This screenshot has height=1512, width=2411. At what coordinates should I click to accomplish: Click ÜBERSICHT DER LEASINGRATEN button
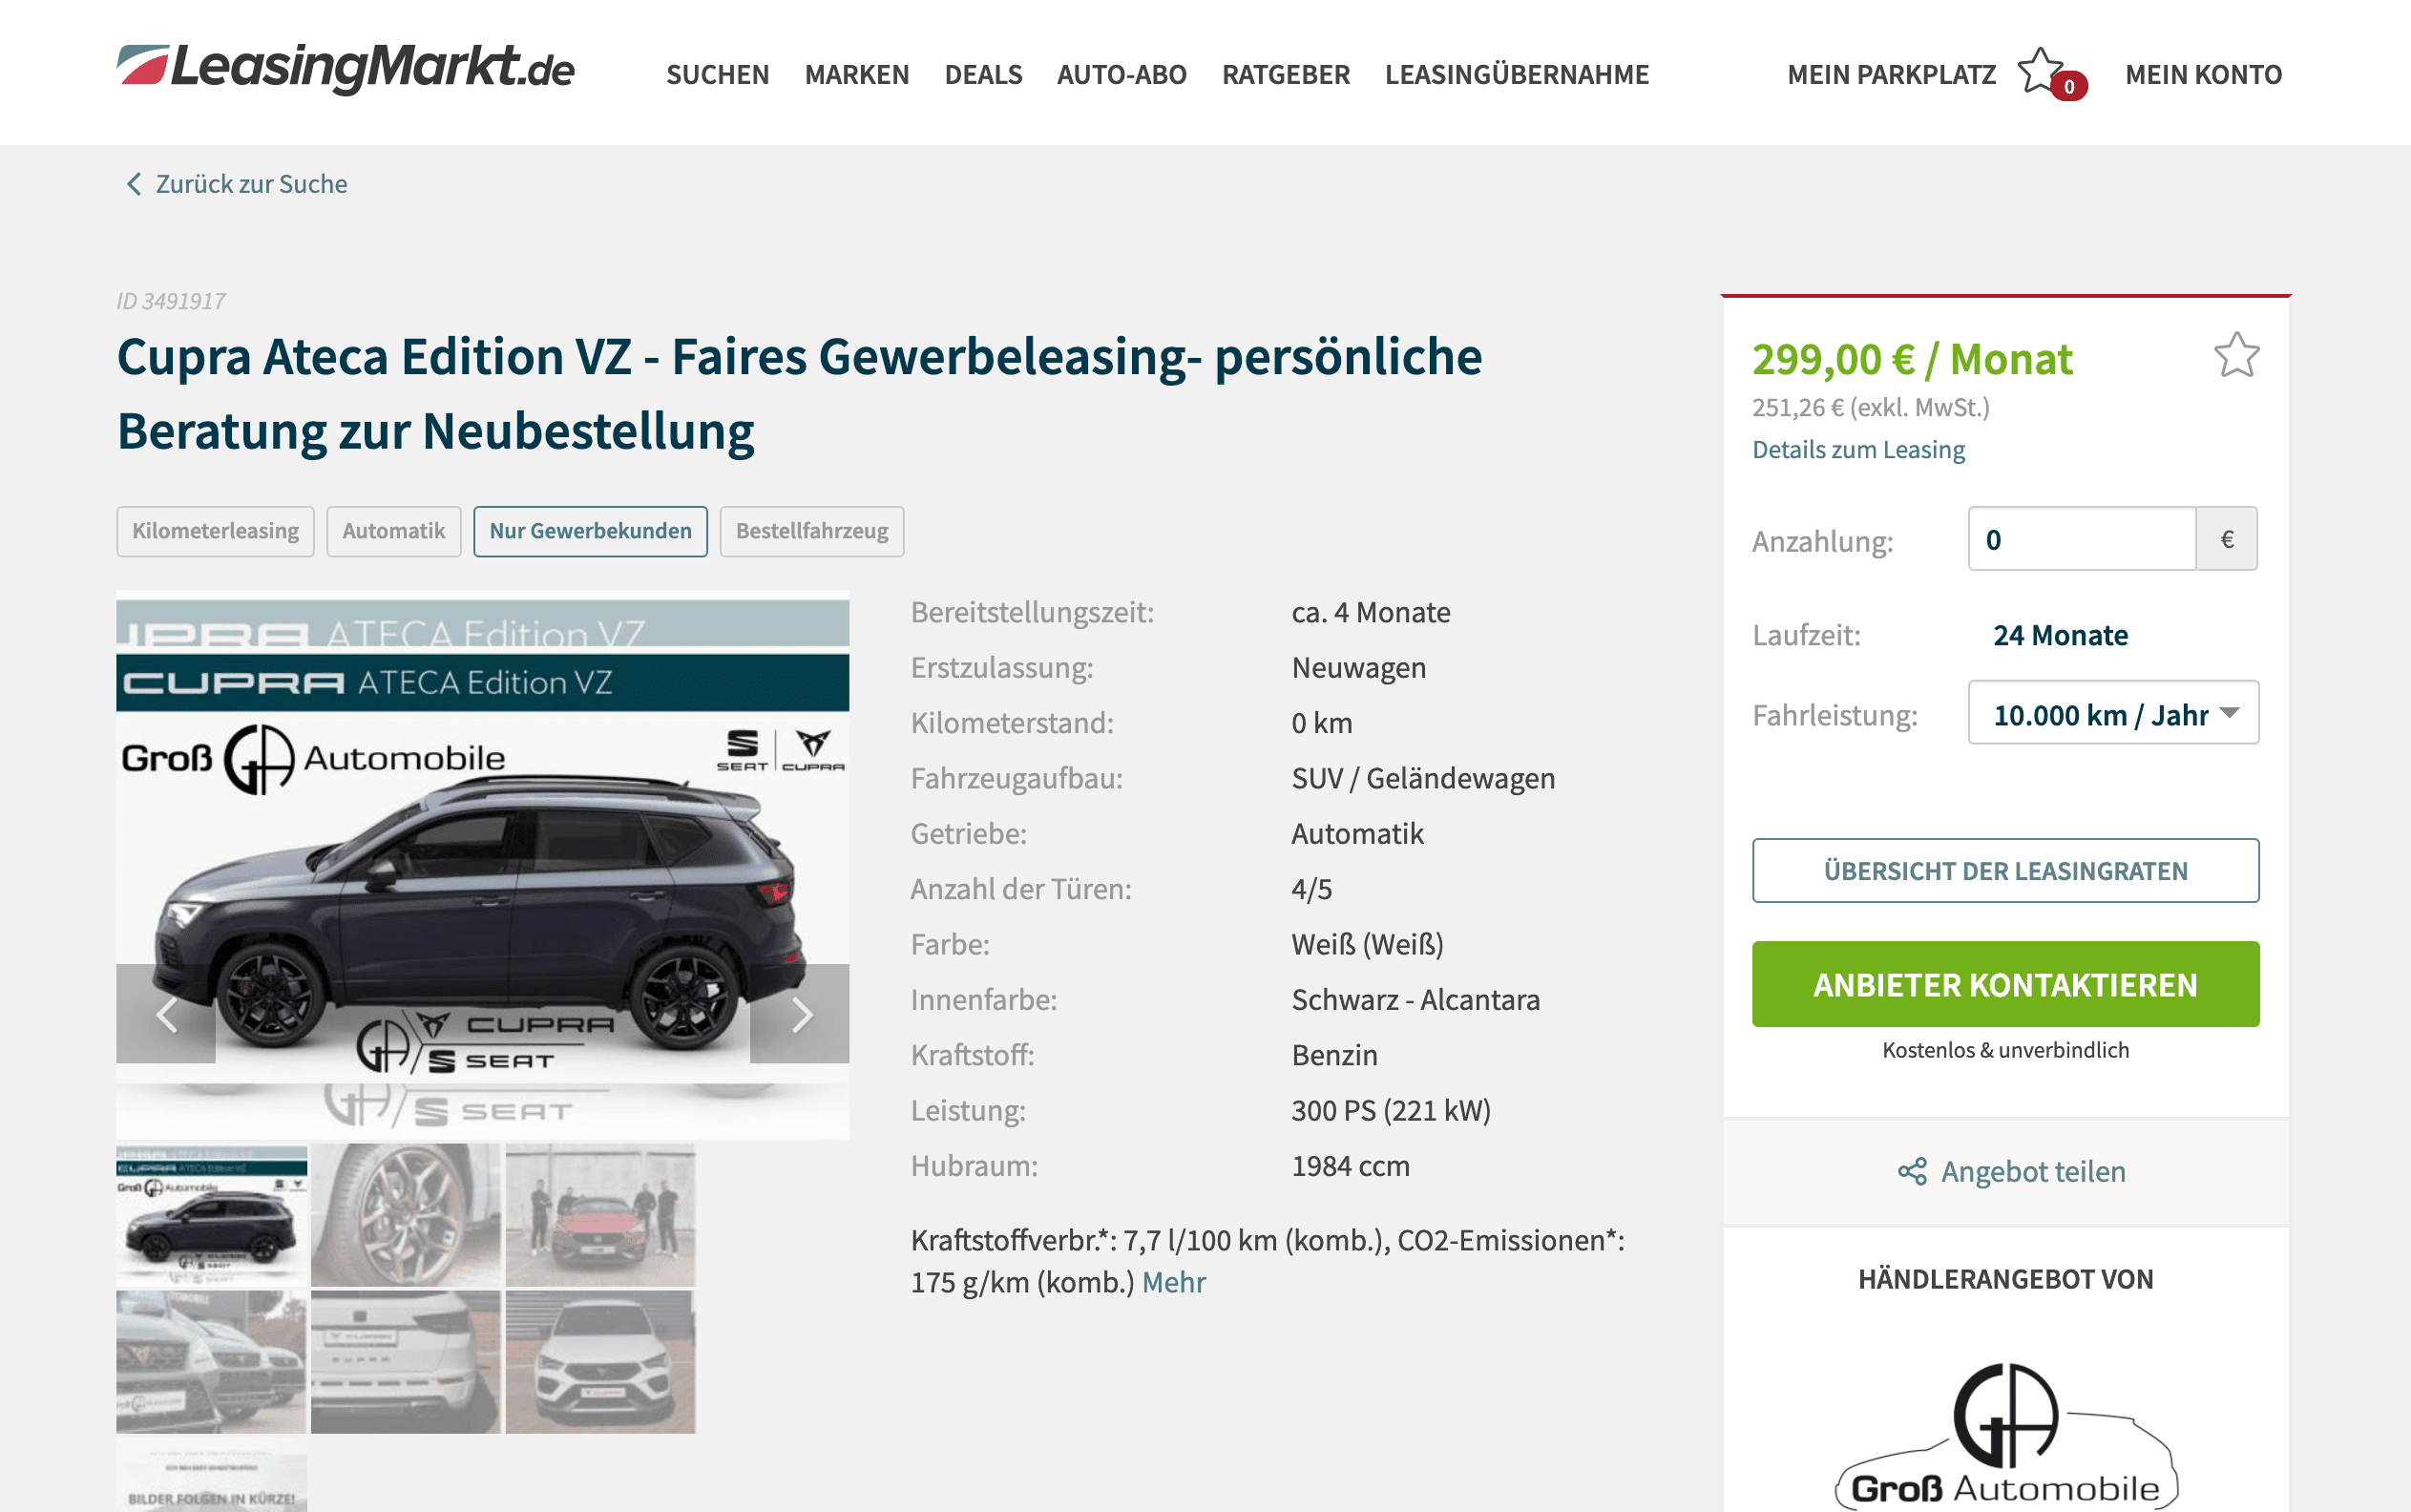2005,870
